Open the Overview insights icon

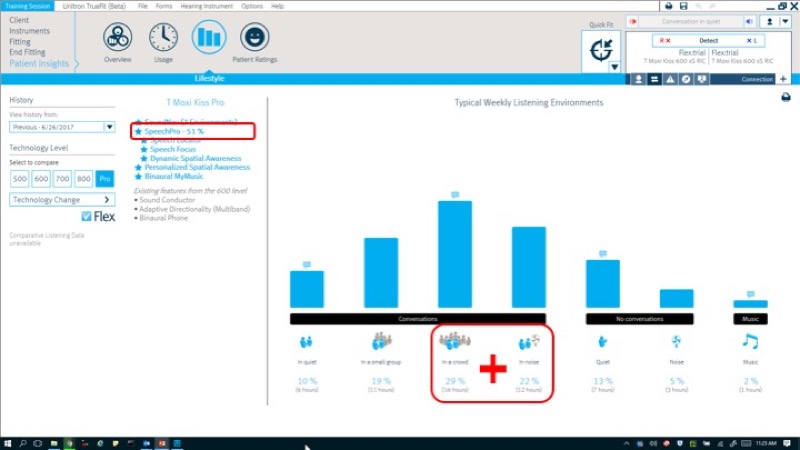(117, 37)
